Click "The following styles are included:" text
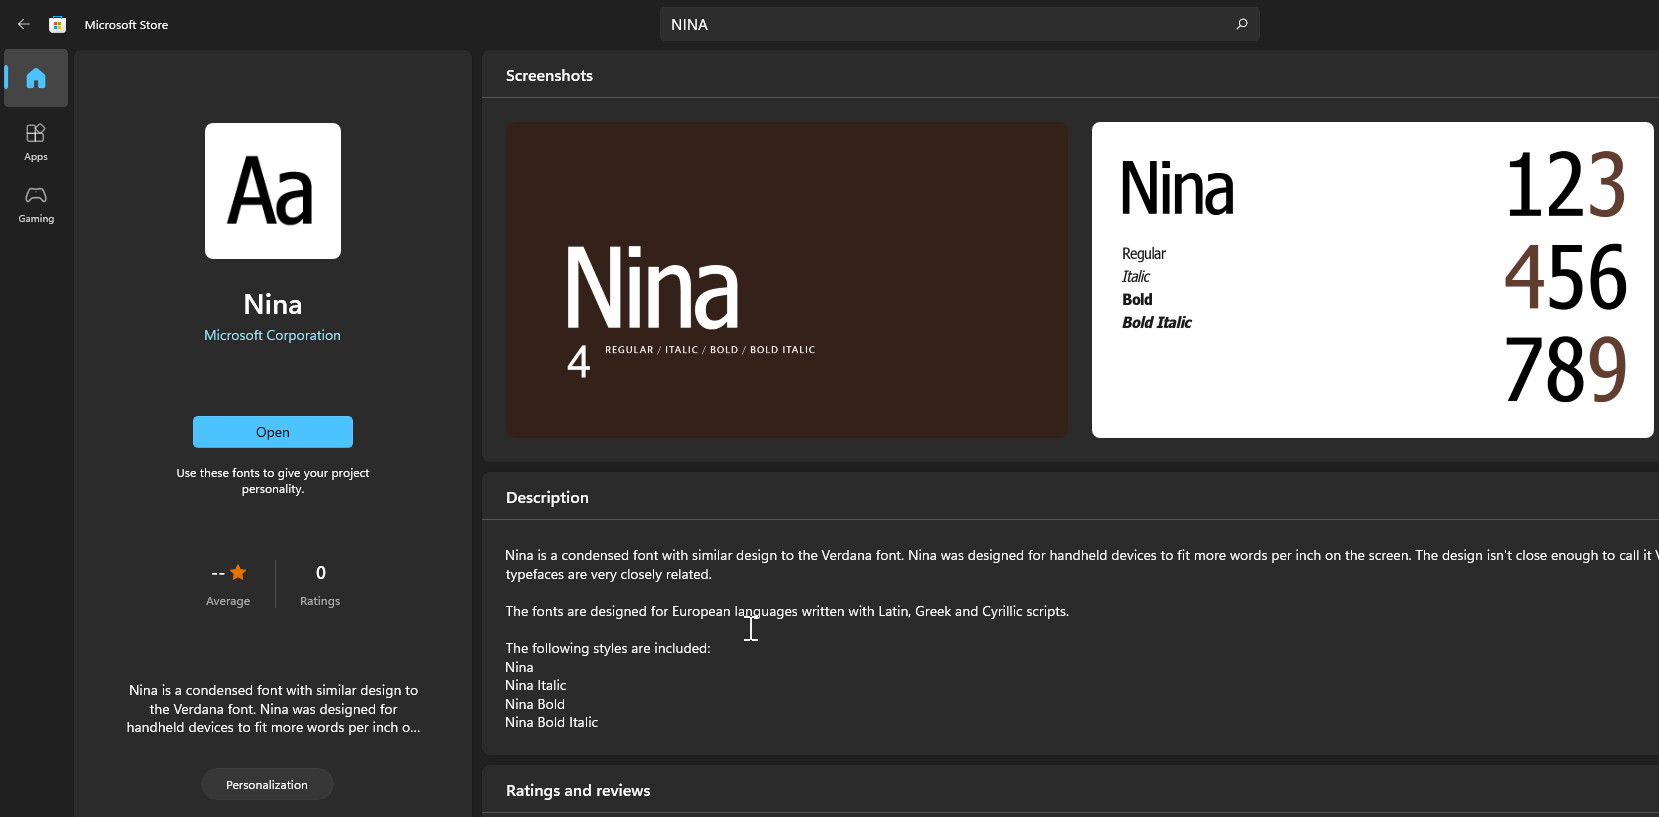 [x=608, y=648]
